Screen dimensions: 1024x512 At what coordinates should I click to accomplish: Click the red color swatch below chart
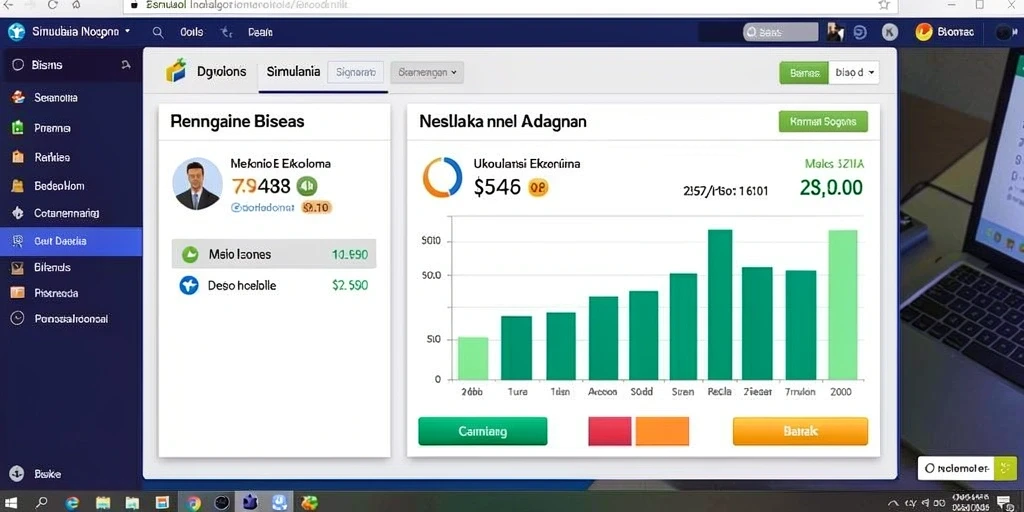(610, 432)
